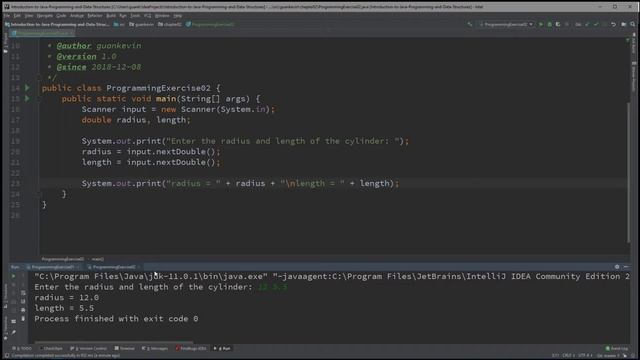Open the Code menu
Image resolution: width=640 pixels, height=360 pixels.
[61, 16]
